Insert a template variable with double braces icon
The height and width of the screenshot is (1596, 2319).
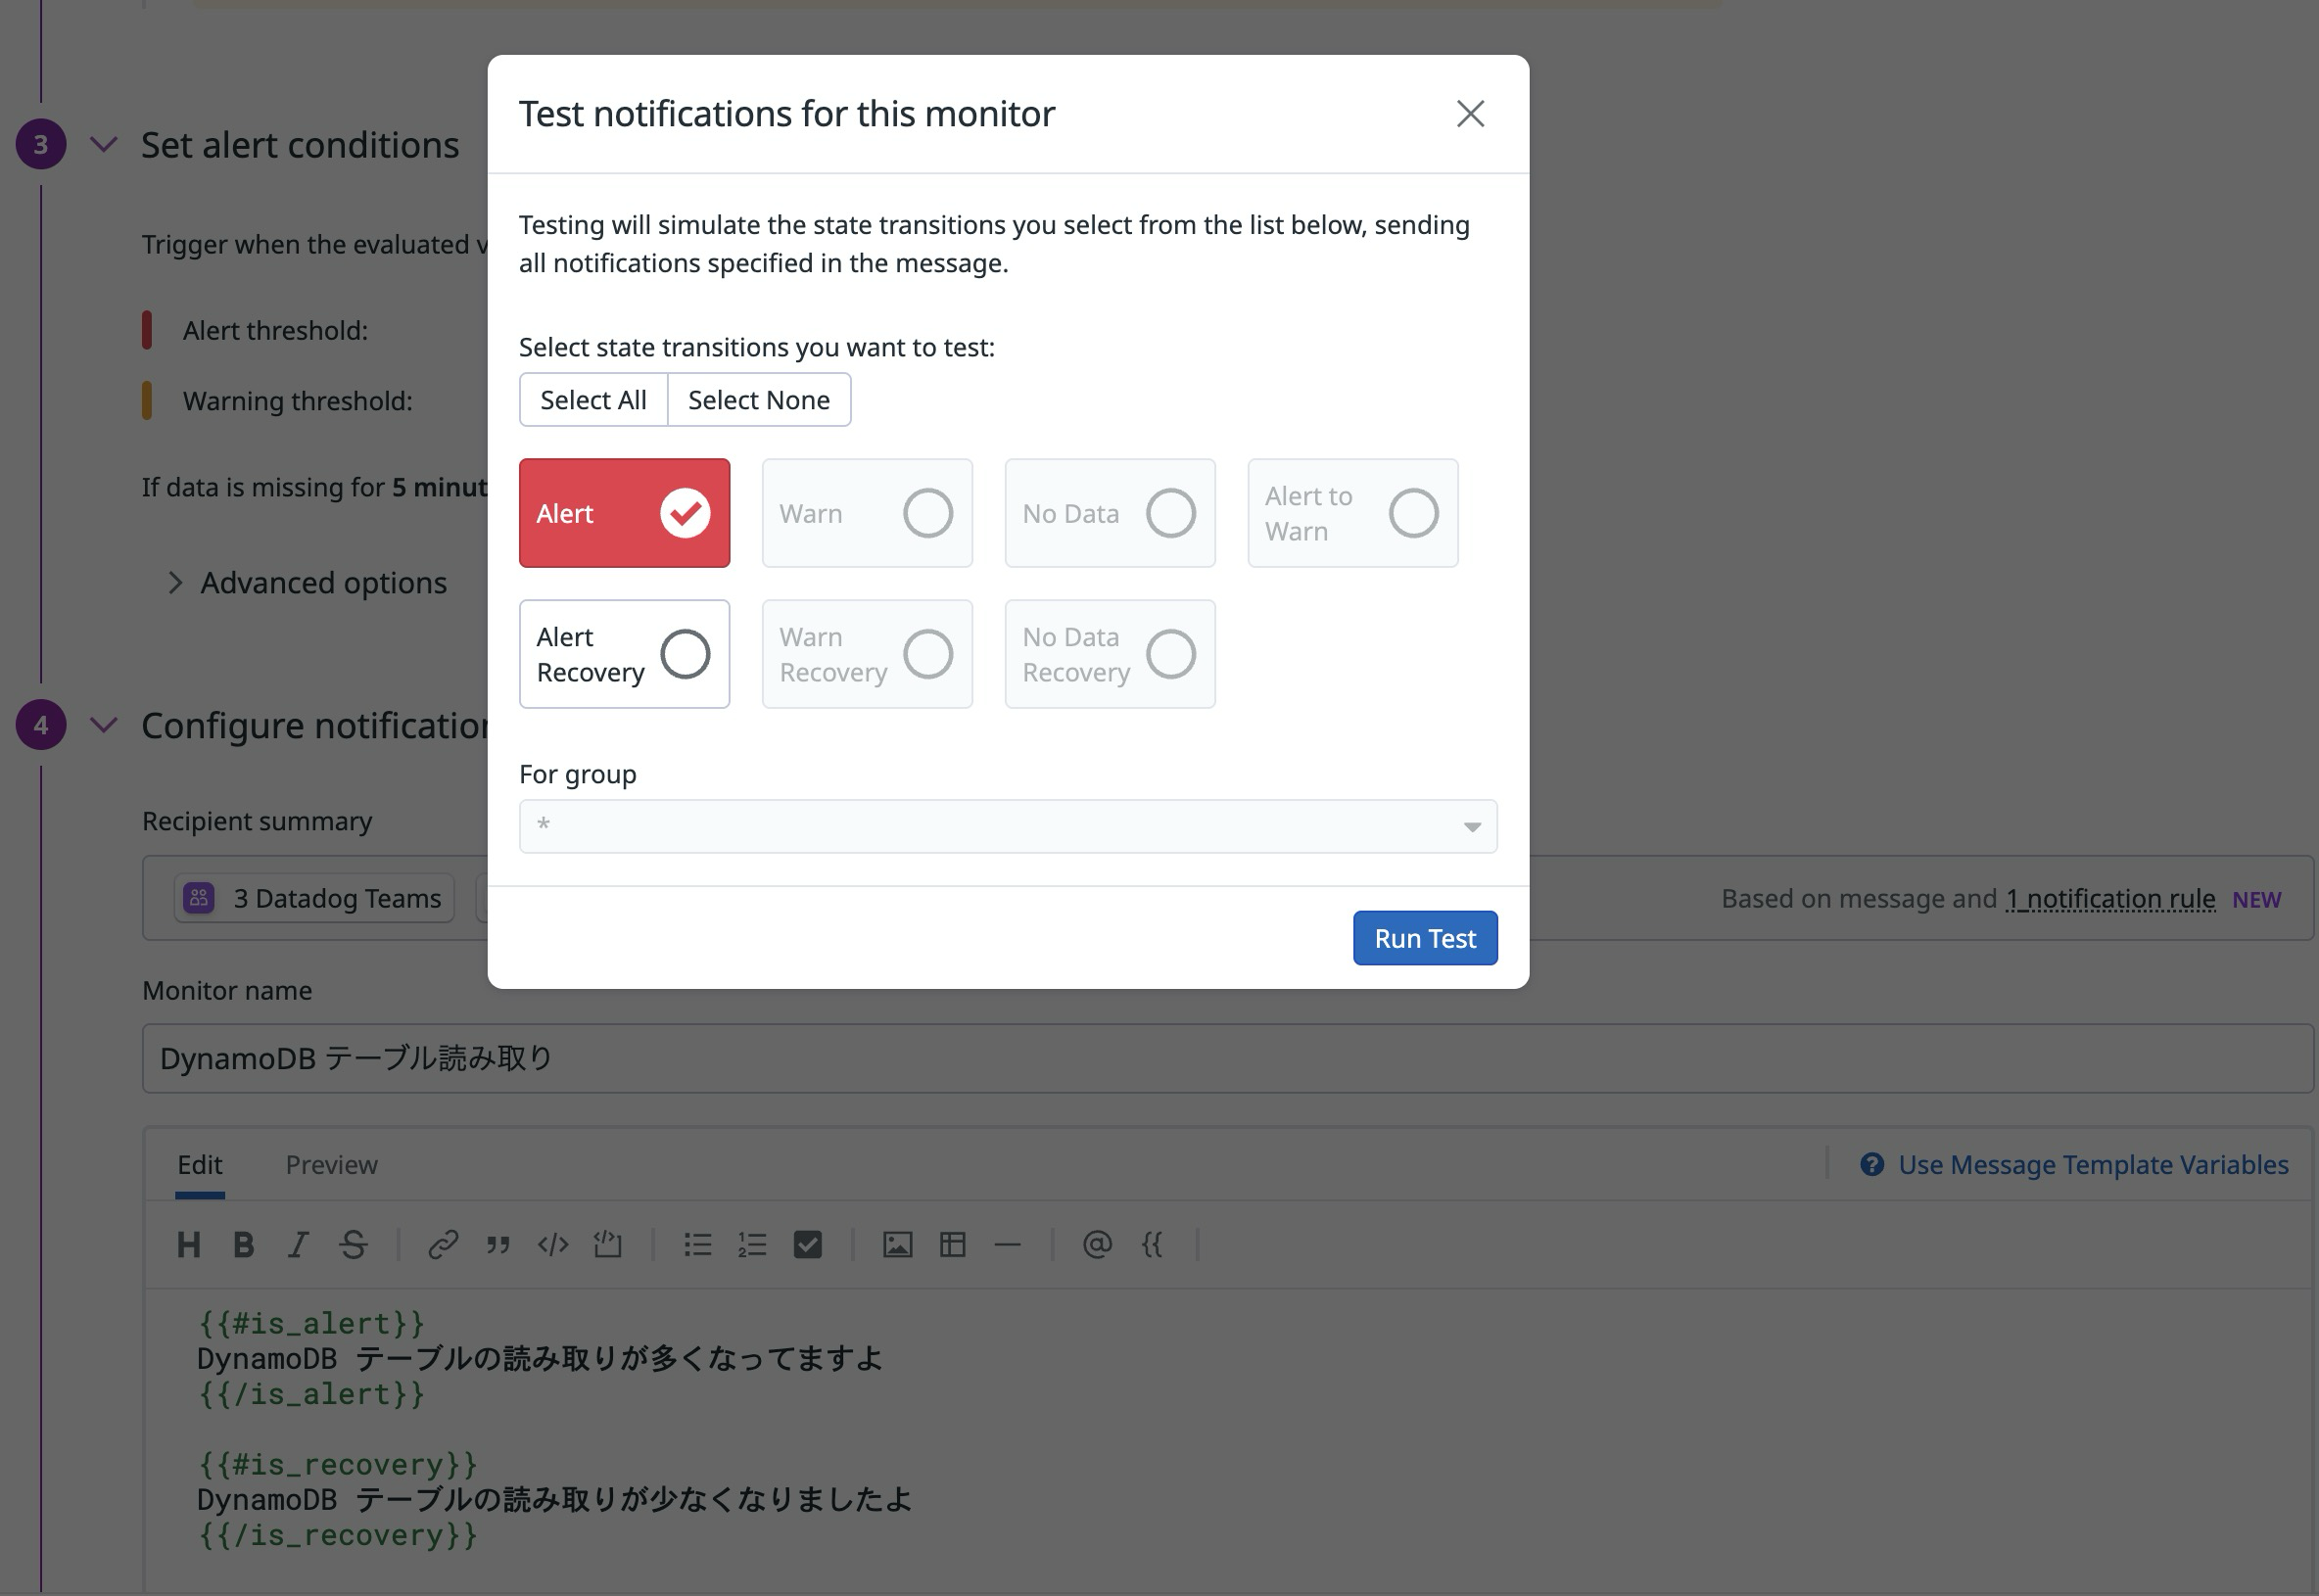(1153, 1244)
